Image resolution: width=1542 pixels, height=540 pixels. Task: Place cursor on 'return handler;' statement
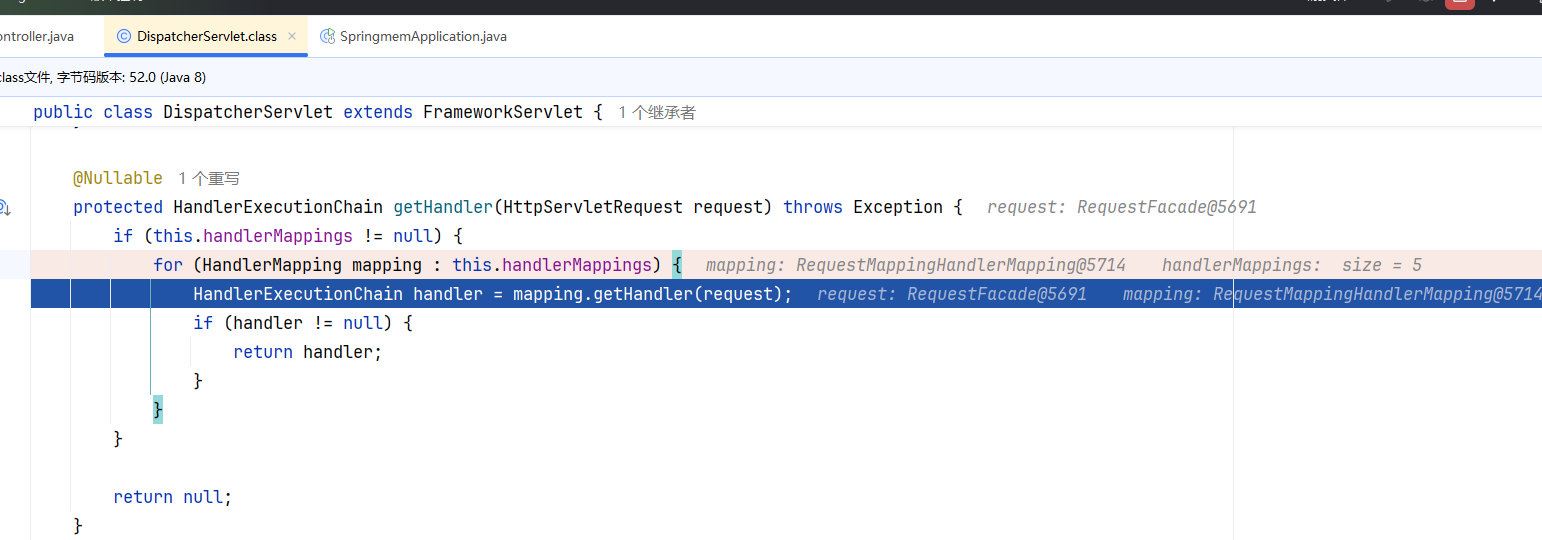(307, 352)
